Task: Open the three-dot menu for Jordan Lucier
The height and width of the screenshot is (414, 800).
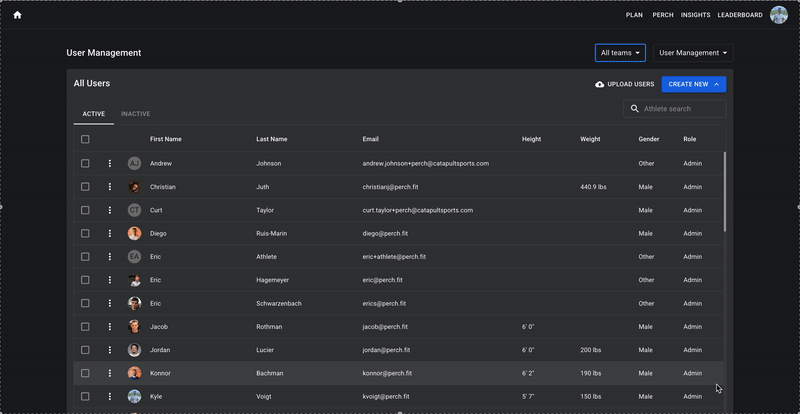Action: pos(110,350)
